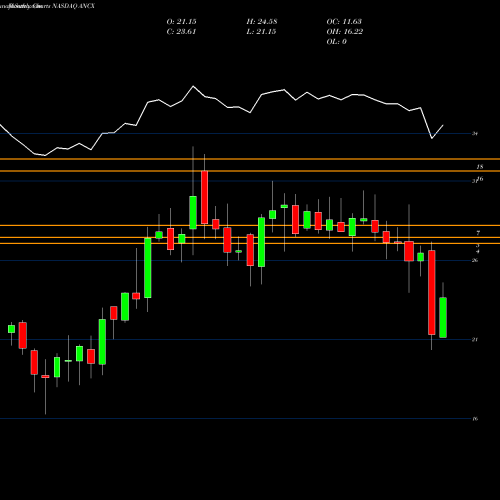
Task: Click the low value L: 21.15
Action: tap(261, 32)
